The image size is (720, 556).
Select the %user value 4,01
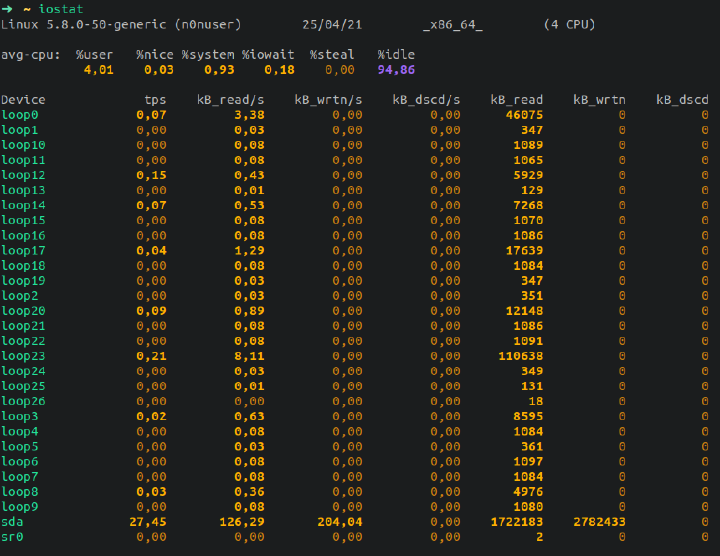(99, 70)
